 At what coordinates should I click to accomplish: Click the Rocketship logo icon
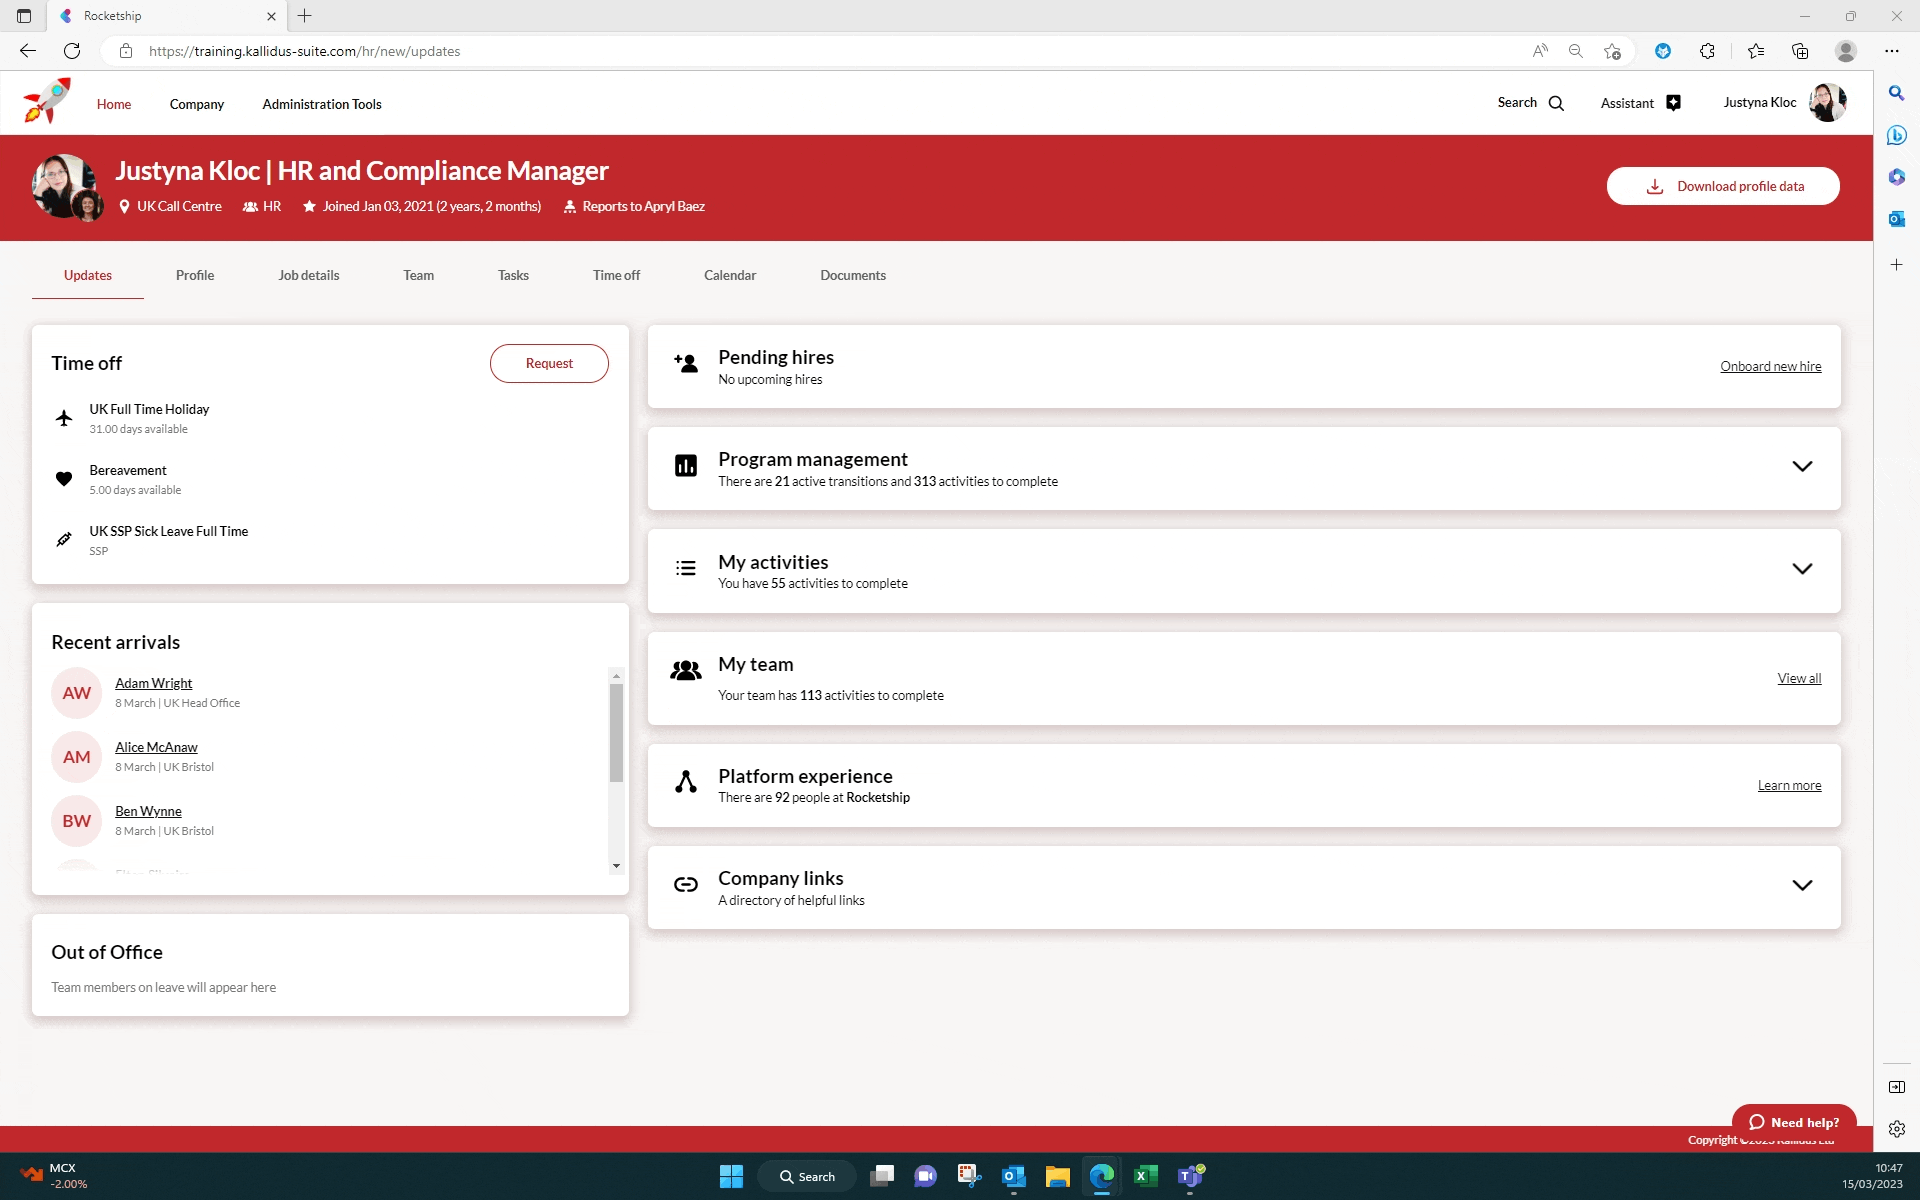click(x=47, y=101)
